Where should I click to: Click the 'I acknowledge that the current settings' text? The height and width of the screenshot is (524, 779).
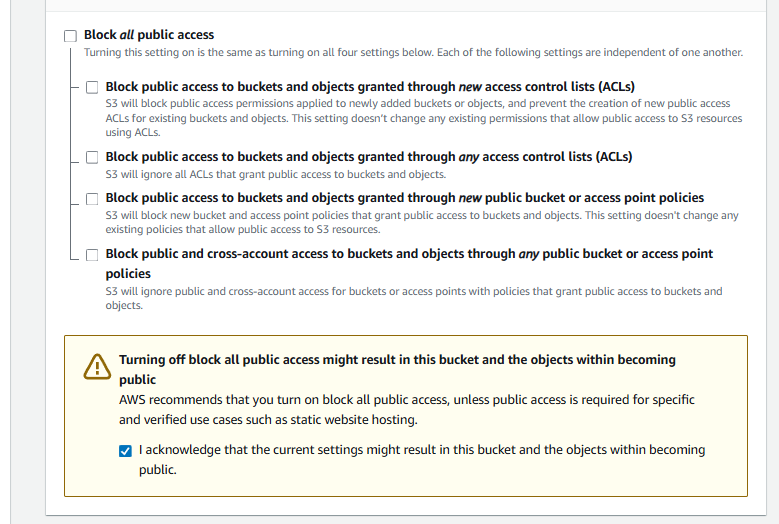point(421,450)
